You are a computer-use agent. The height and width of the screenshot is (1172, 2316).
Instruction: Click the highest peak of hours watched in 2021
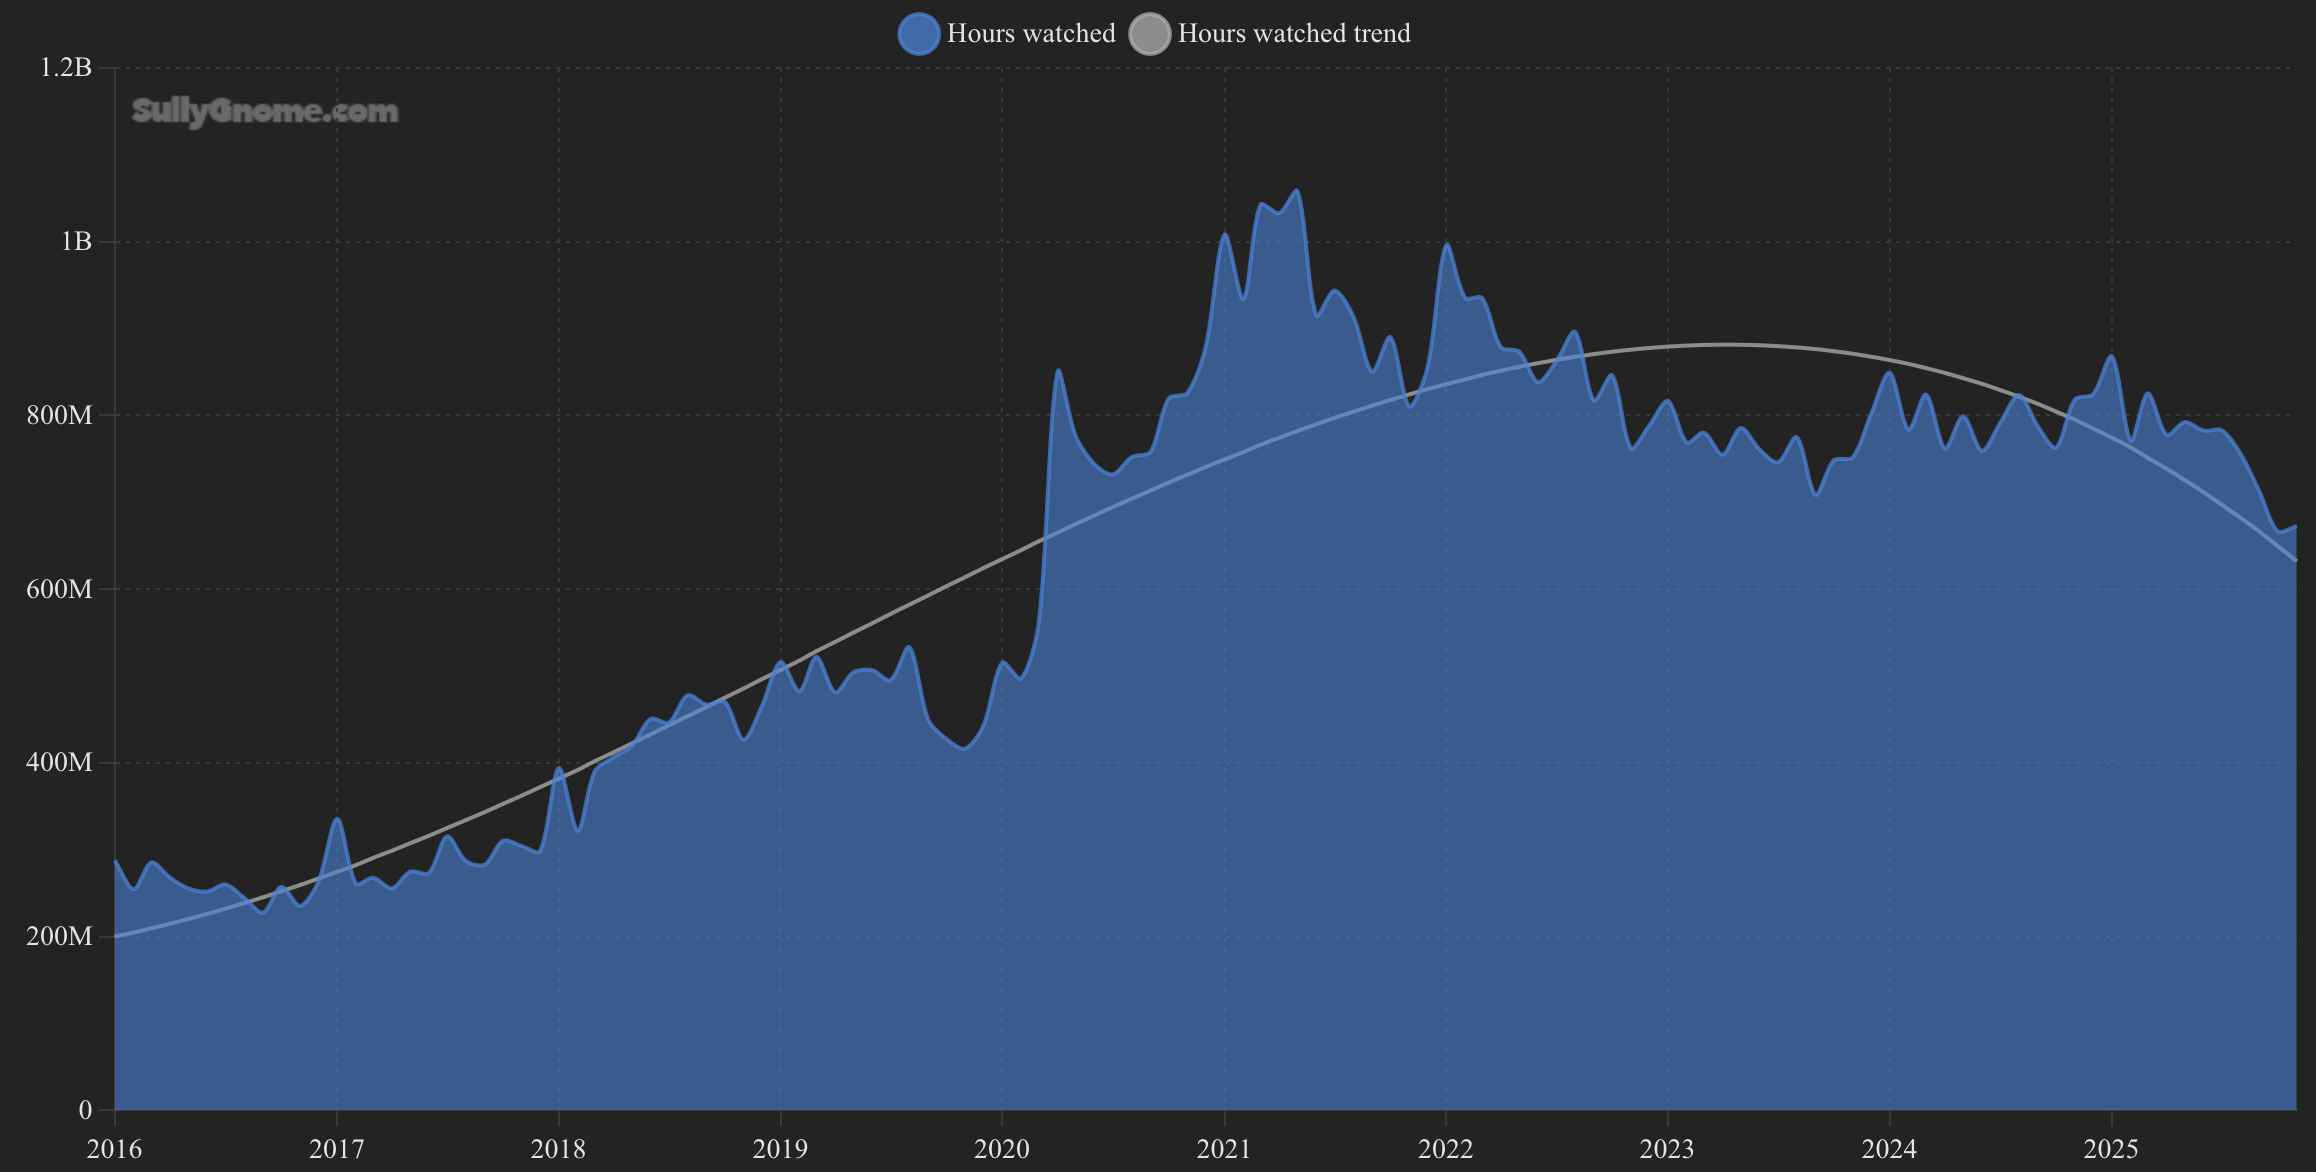click(1297, 191)
